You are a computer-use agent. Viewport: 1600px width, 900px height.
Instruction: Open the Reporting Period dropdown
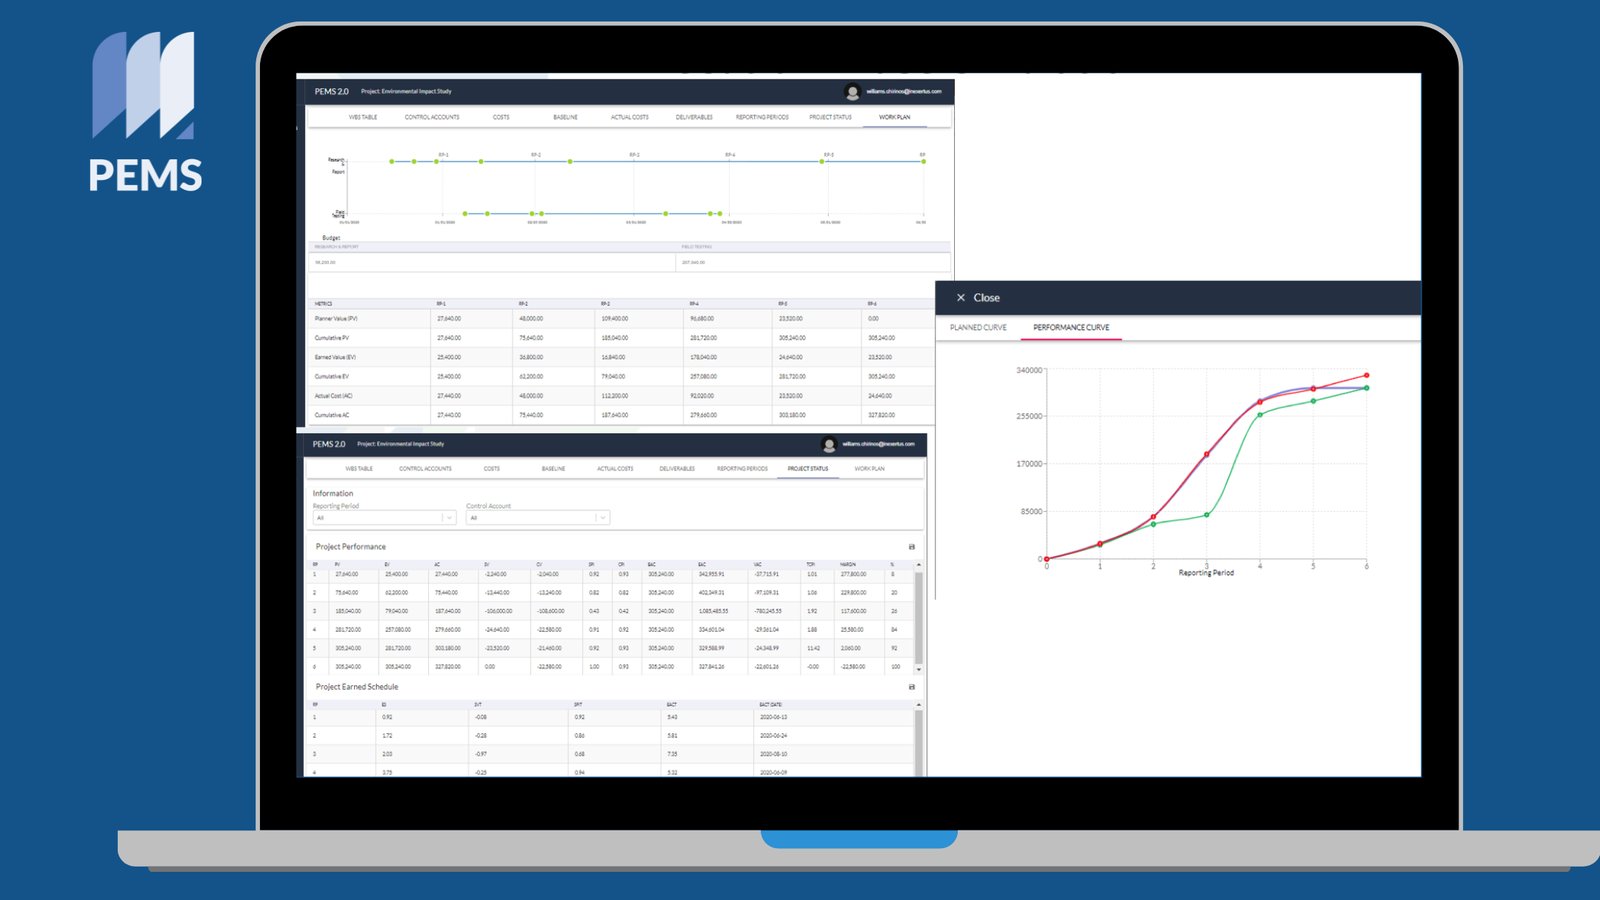(384, 518)
